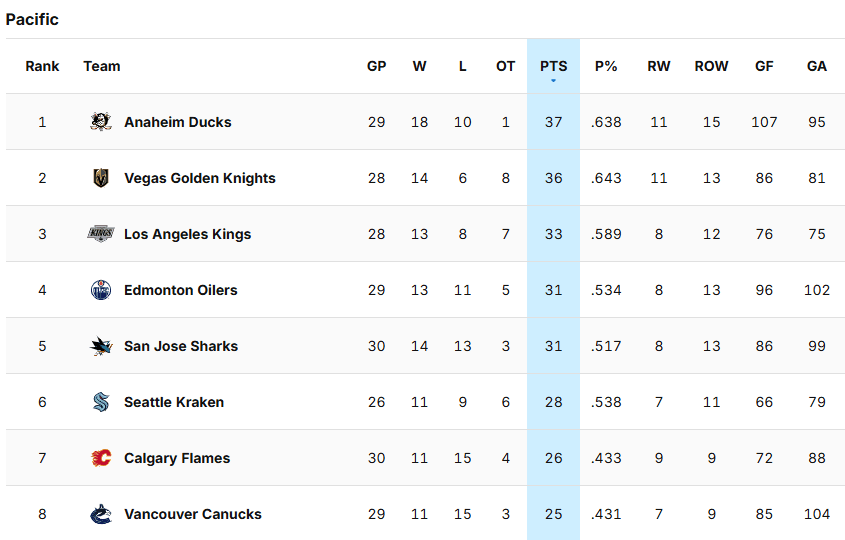This screenshot has height=540, width=845.
Task: Open the Seattle Kraken team link
Action: coord(173,402)
